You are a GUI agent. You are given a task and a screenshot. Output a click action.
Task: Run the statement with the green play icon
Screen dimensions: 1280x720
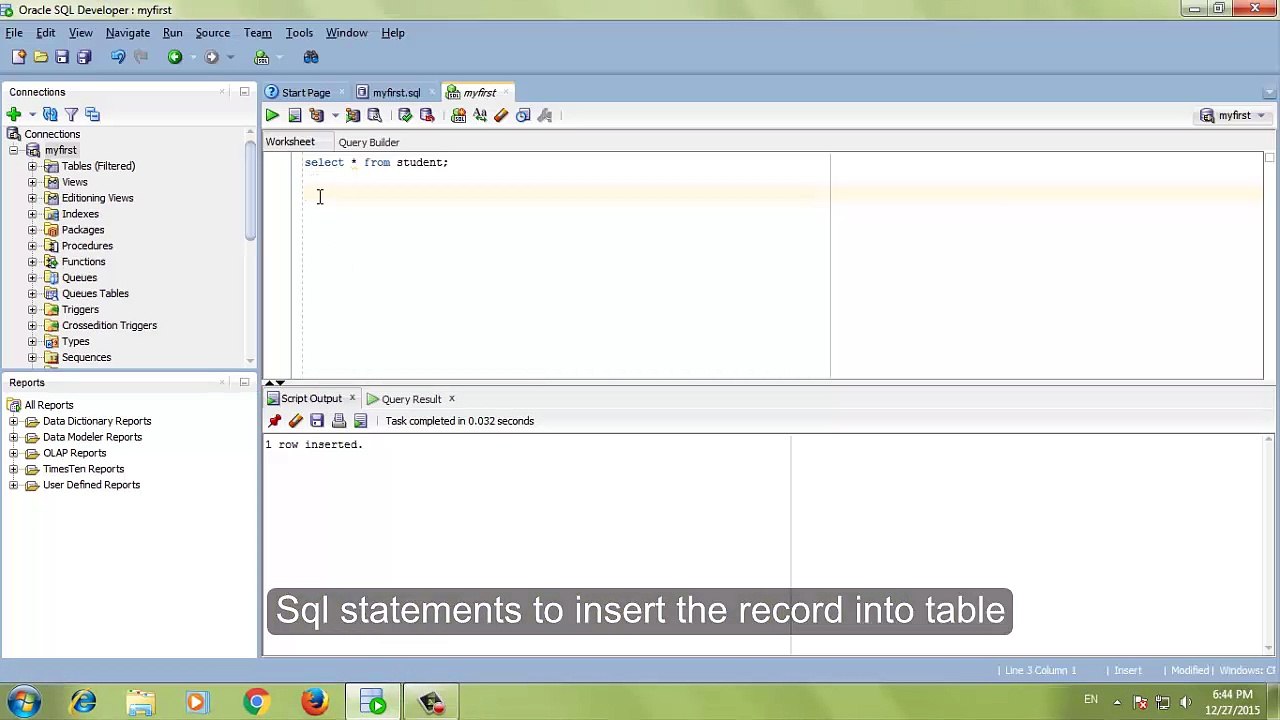point(272,116)
